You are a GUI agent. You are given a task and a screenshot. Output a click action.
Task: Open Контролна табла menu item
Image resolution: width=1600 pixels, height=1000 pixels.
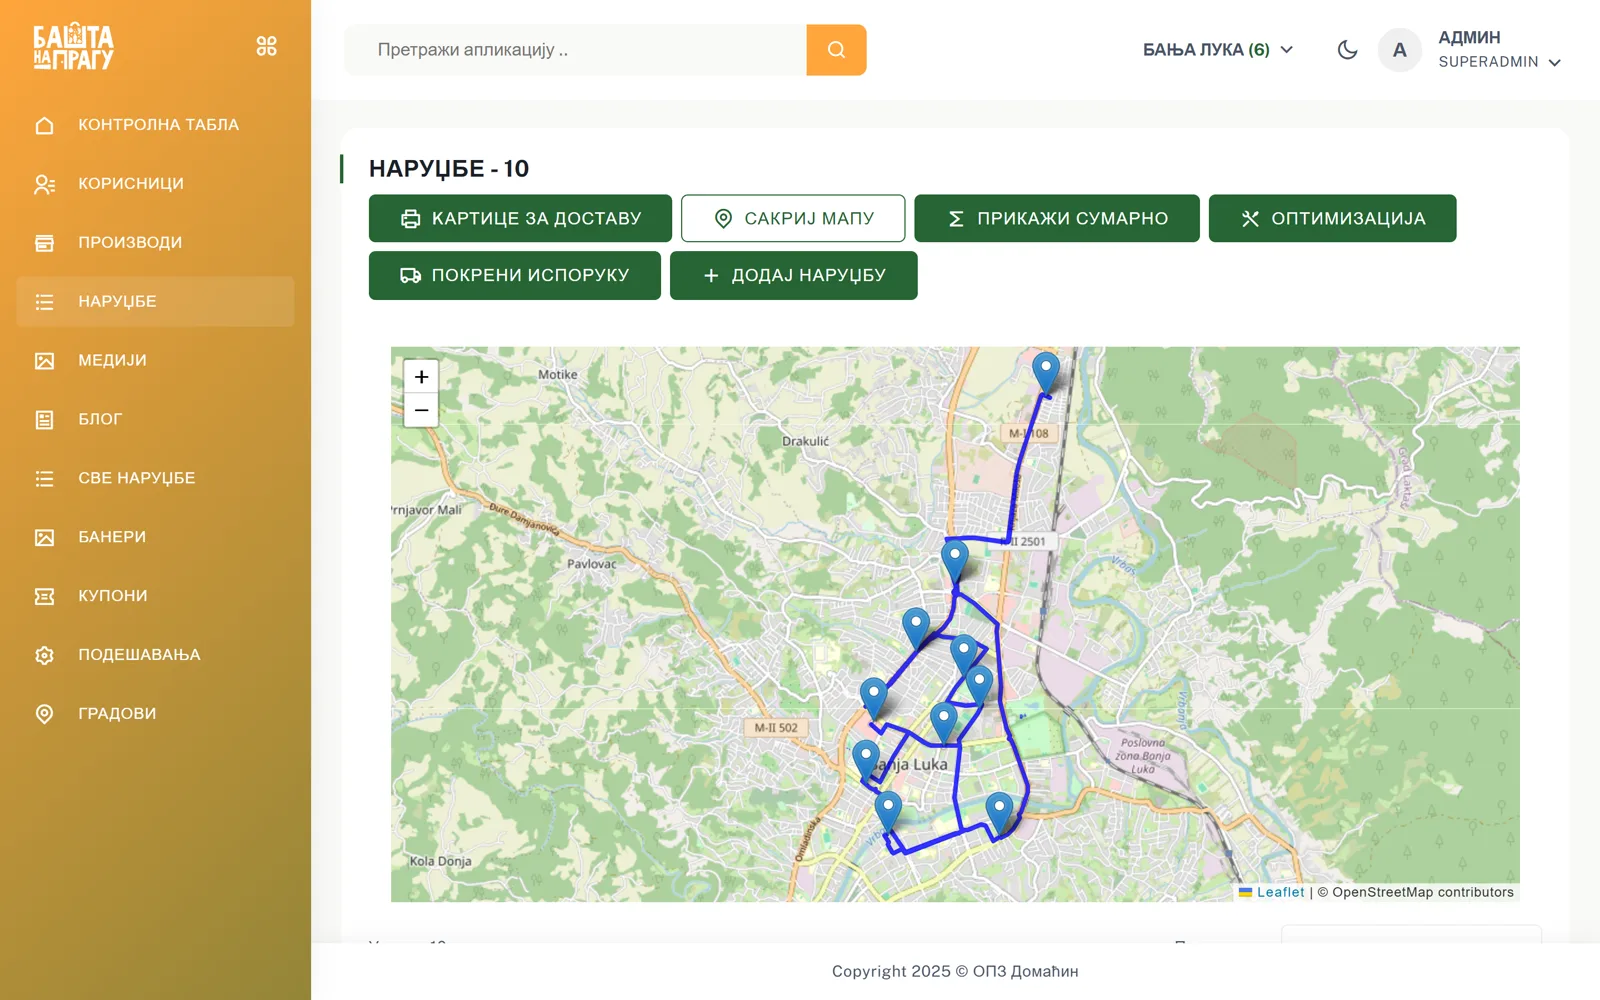click(155, 125)
